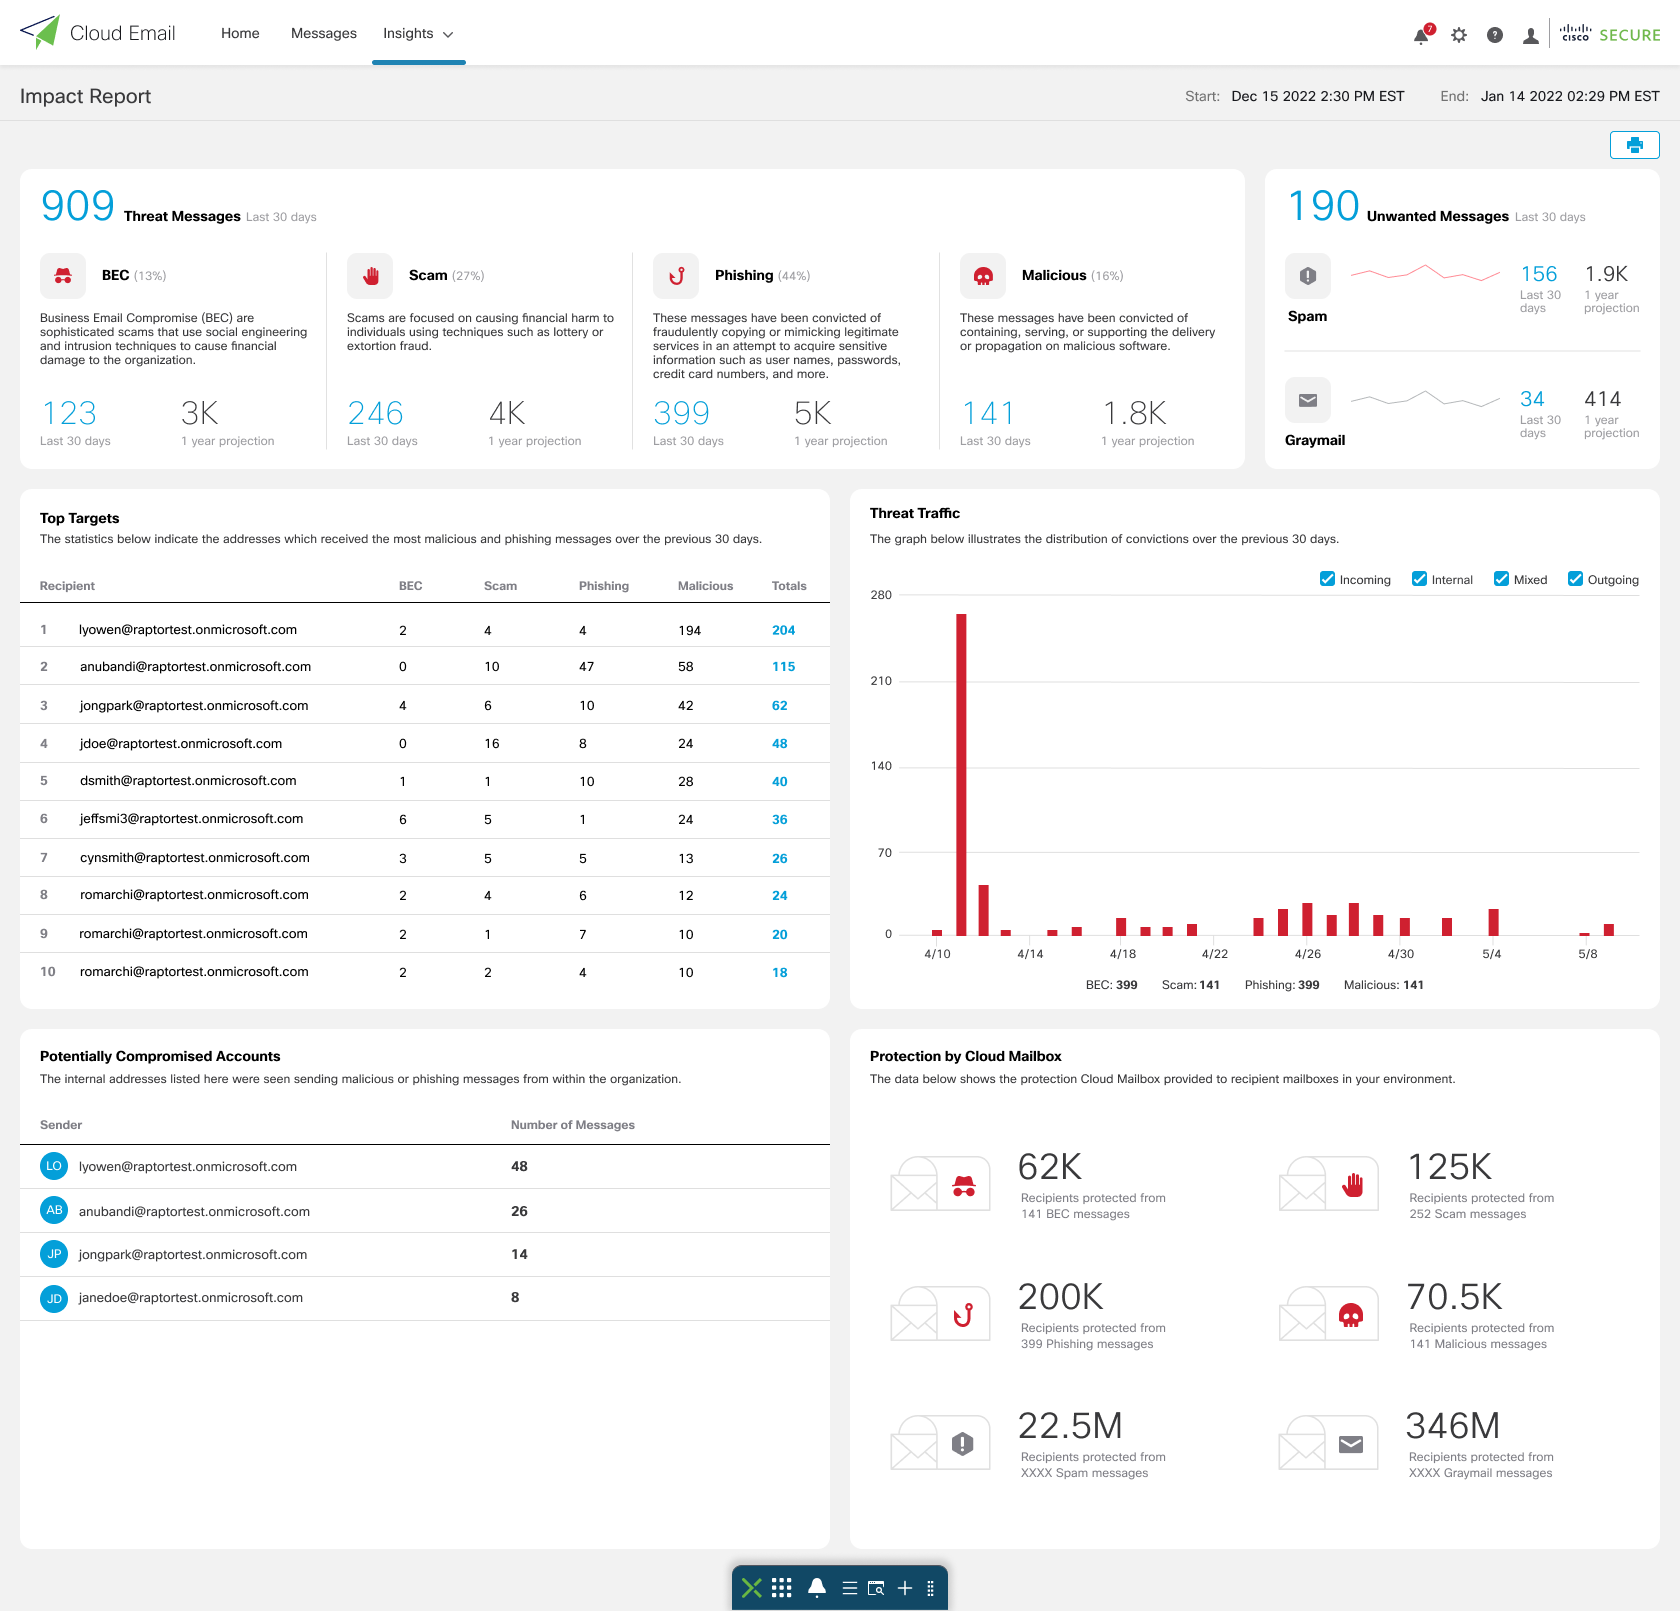
Task: Click the 246 Scam last 30 days count
Action: (x=375, y=414)
